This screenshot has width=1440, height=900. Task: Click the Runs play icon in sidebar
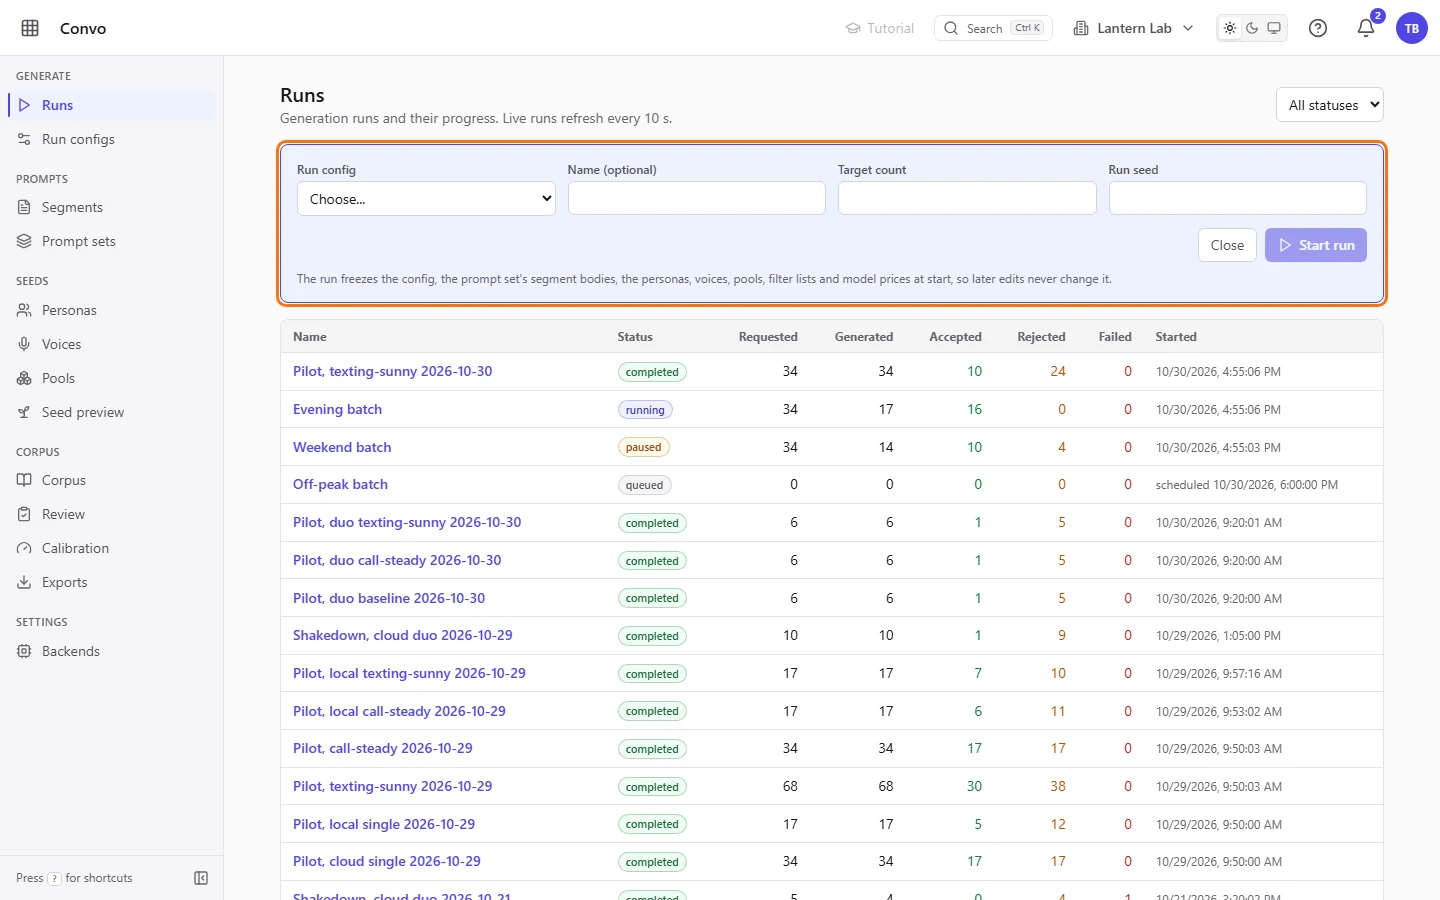click(x=25, y=105)
